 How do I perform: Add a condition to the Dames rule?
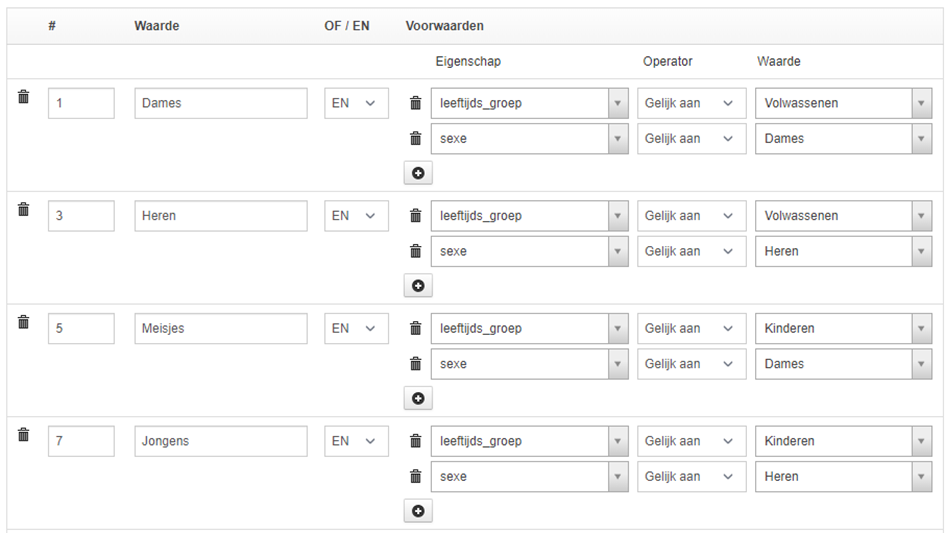418,173
